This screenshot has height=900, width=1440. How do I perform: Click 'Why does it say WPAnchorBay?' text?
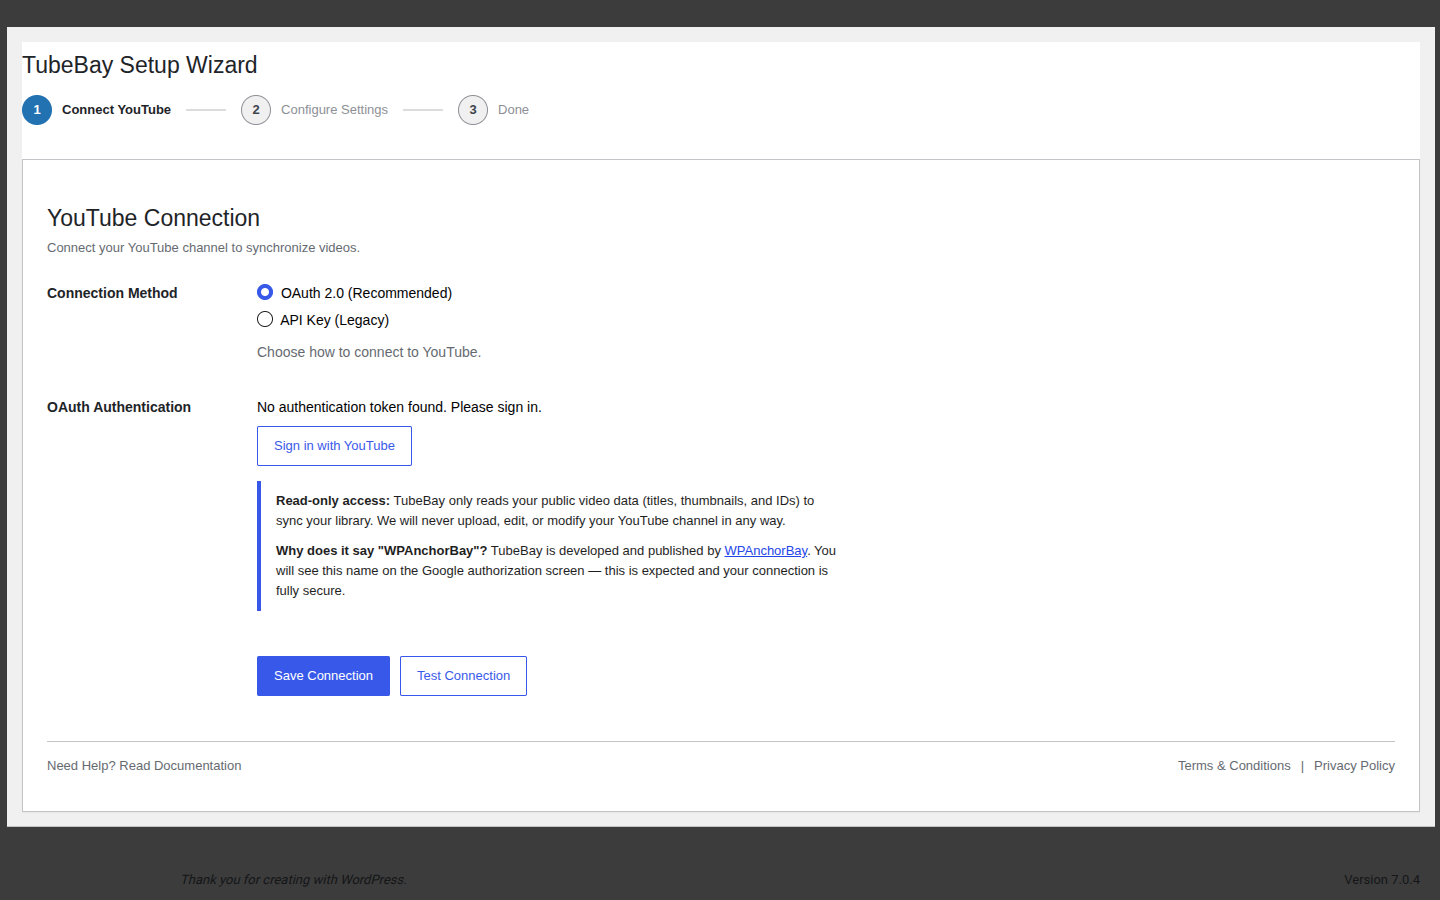(556, 571)
